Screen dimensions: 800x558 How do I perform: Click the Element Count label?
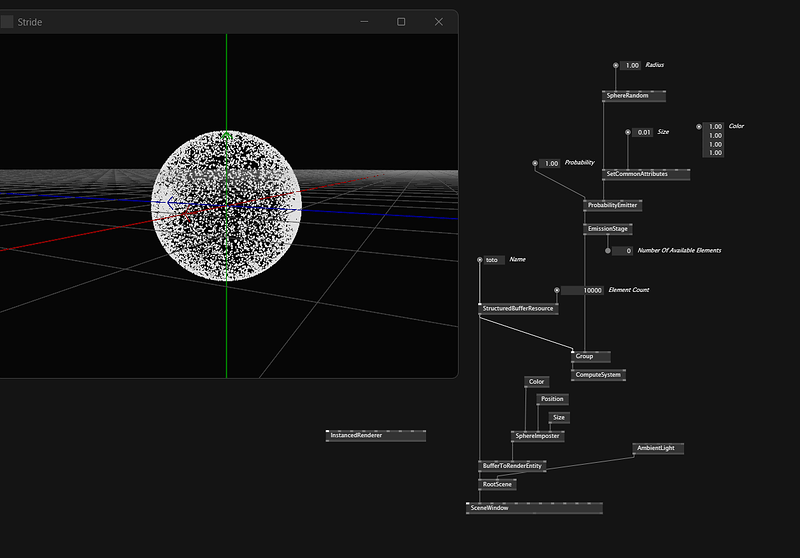629,290
